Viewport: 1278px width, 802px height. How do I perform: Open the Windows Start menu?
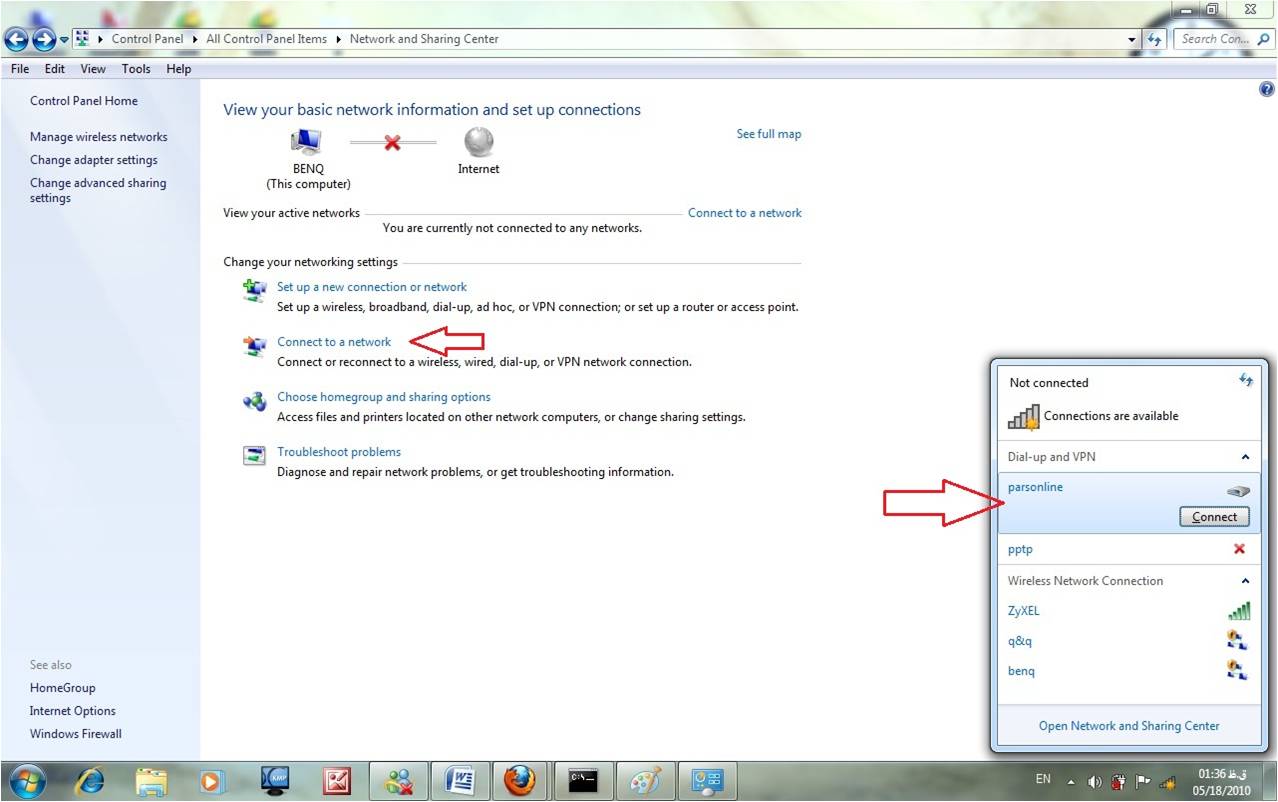coord(27,780)
